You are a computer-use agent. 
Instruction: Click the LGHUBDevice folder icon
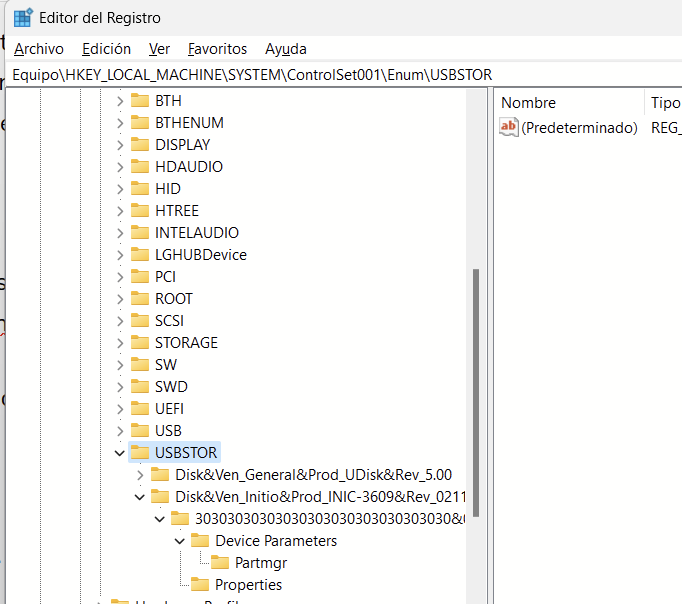coord(140,255)
